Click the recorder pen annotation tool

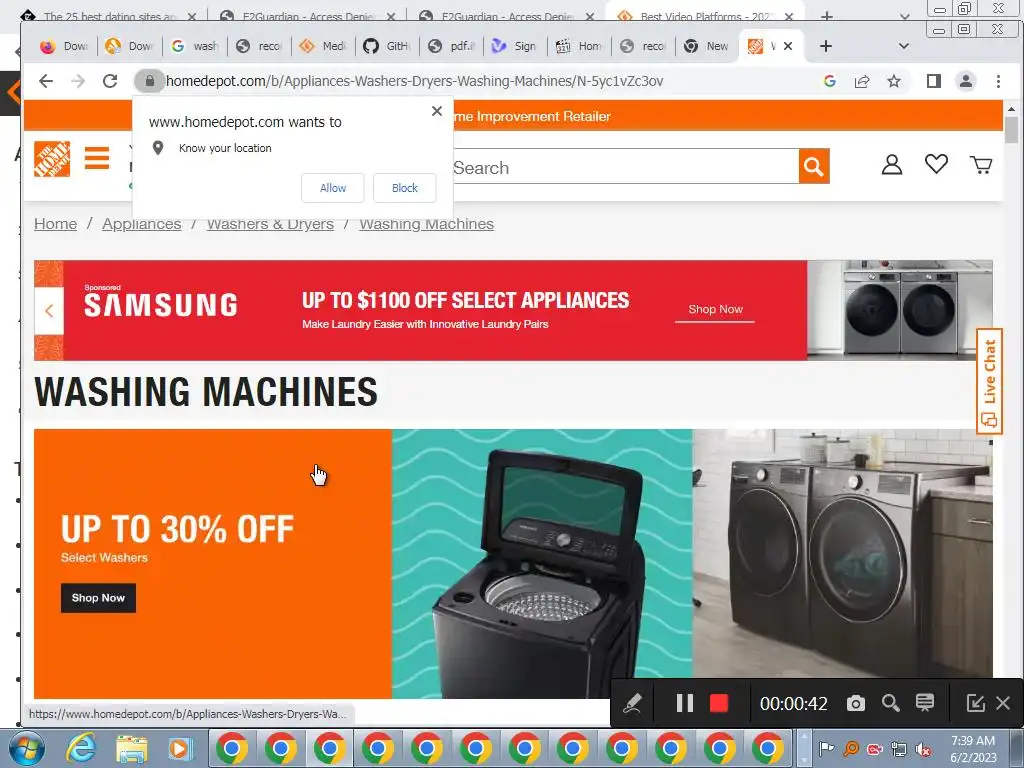[632, 703]
